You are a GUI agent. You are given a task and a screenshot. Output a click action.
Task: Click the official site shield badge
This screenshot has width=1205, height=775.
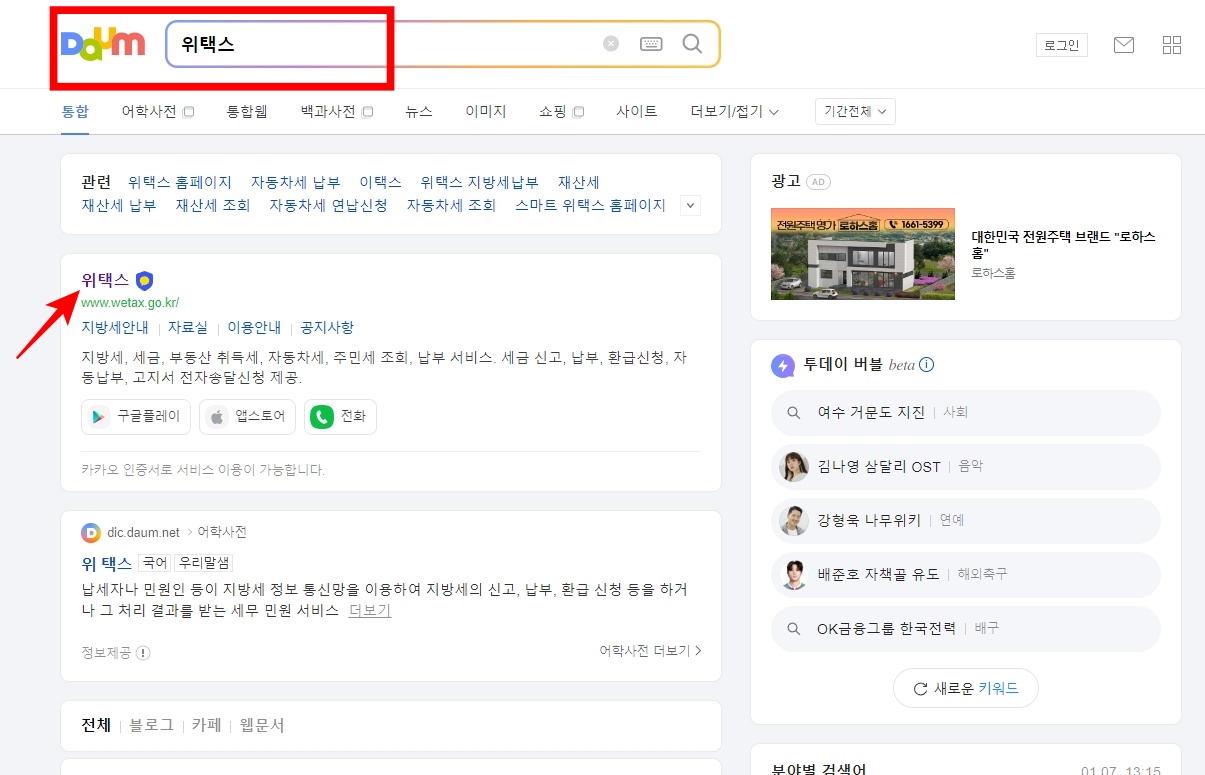[x=145, y=281]
